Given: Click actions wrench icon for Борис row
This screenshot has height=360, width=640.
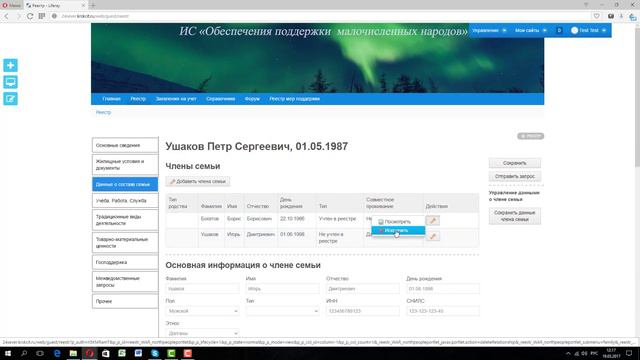Looking at the screenshot, I should pyautogui.click(x=433, y=220).
